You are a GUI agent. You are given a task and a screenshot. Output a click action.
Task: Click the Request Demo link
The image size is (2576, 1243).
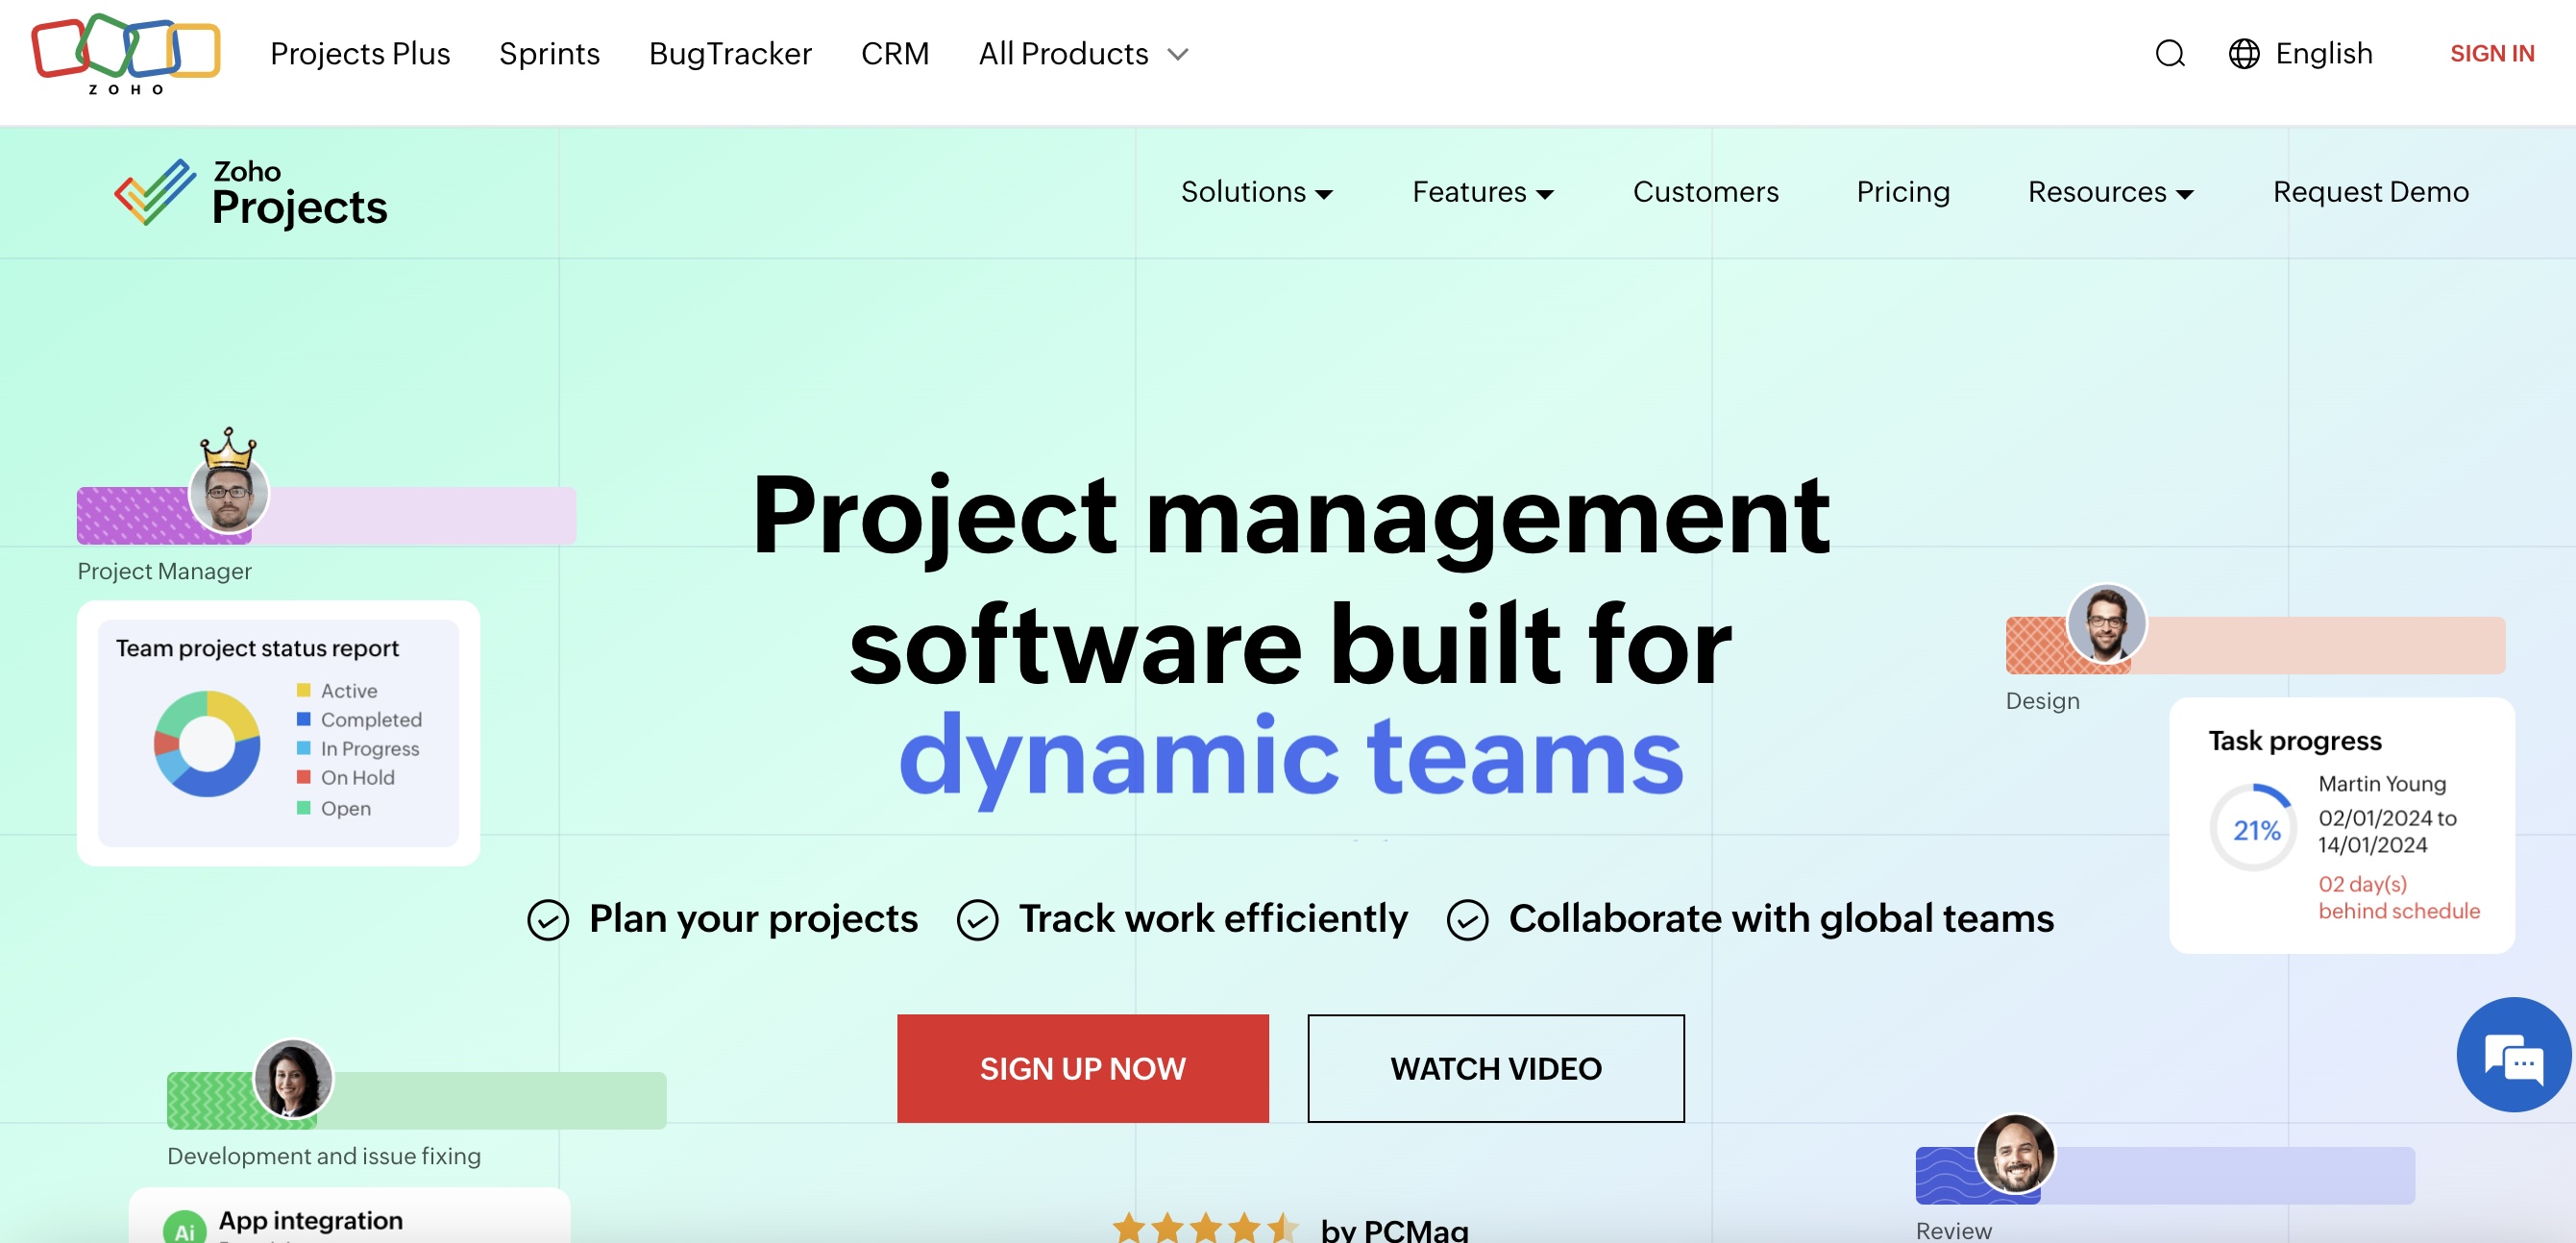(x=2370, y=192)
